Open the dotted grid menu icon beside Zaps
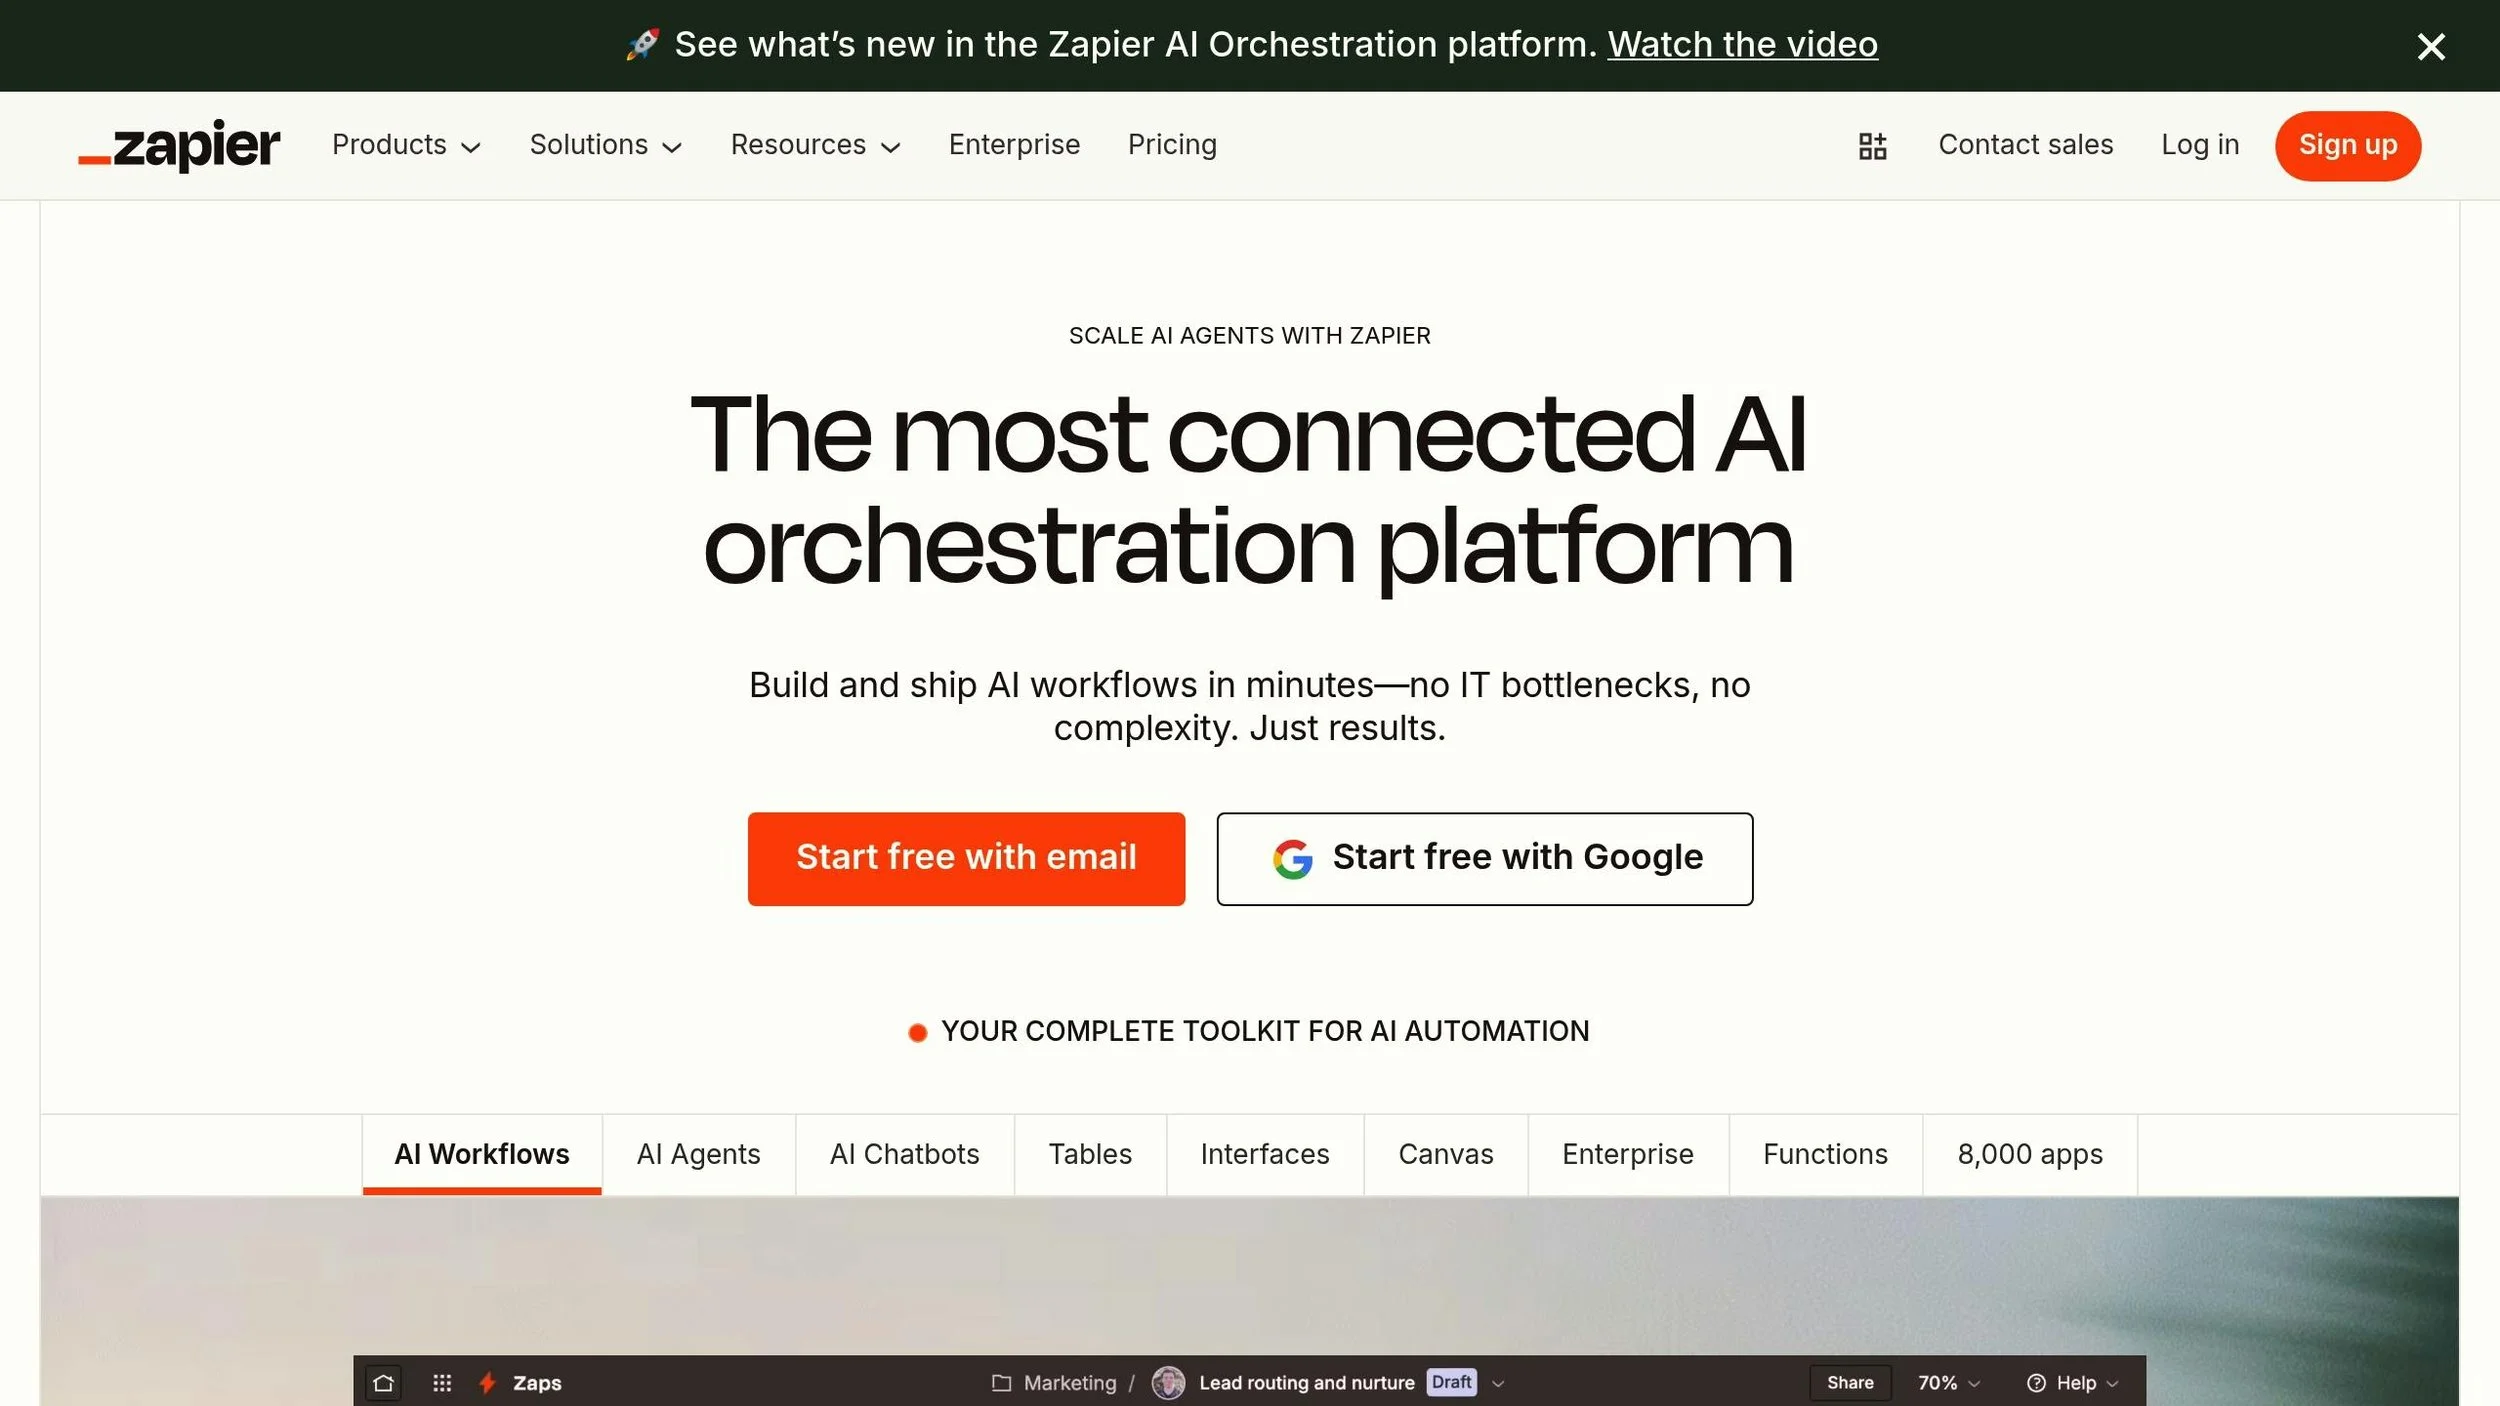The height and width of the screenshot is (1406, 2500). coord(442,1383)
